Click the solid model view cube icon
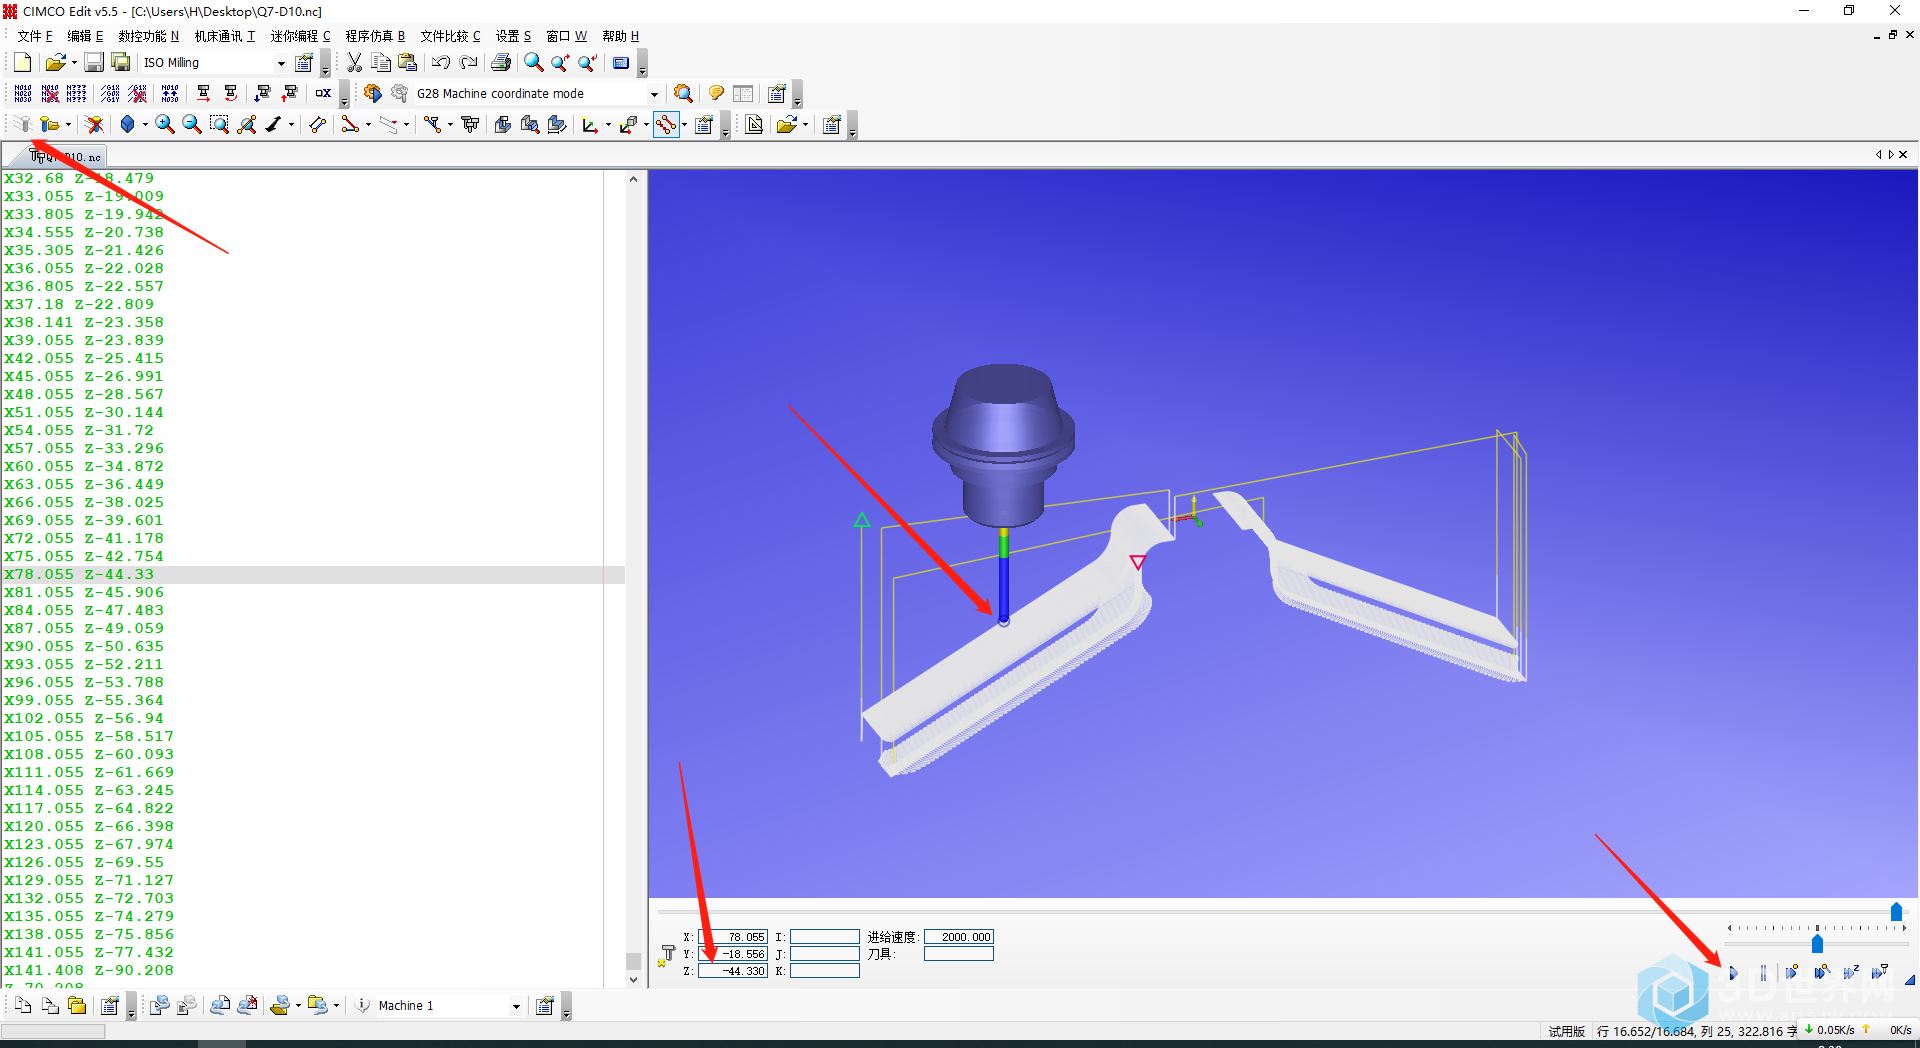The image size is (1920, 1048). click(x=127, y=125)
